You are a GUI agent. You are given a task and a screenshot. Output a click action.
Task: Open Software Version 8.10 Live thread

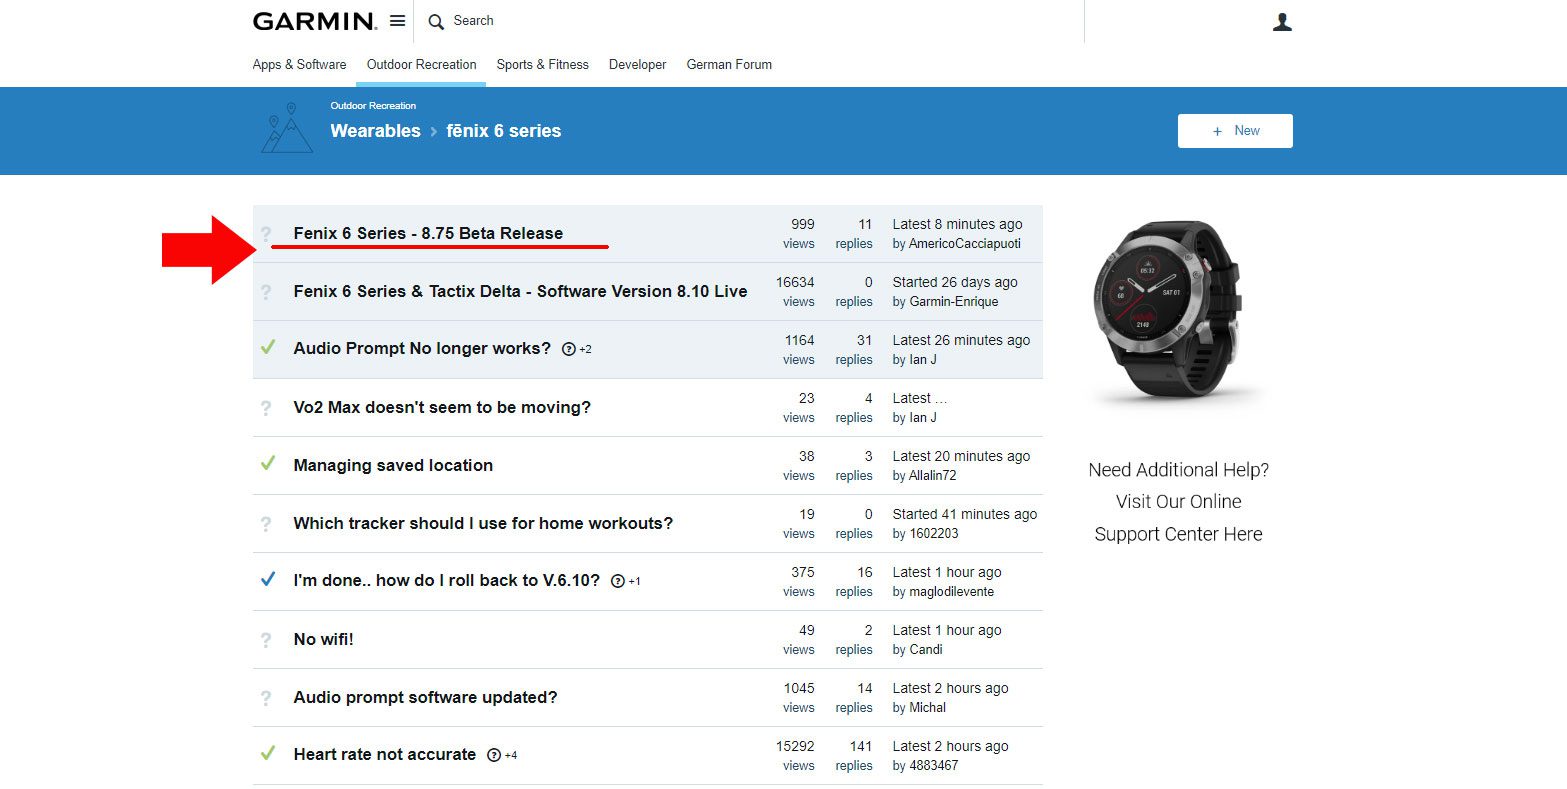pos(520,292)
